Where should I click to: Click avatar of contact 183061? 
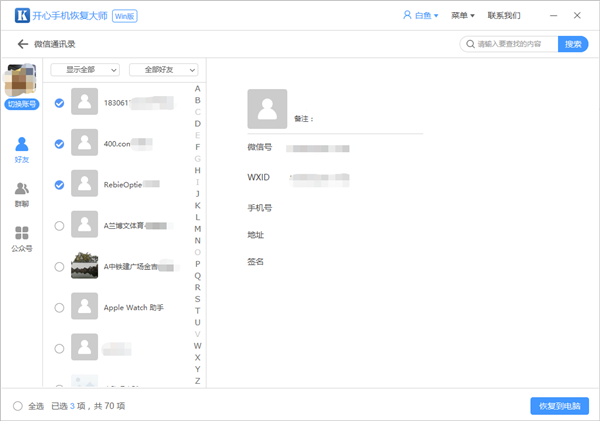click(85, 101)
